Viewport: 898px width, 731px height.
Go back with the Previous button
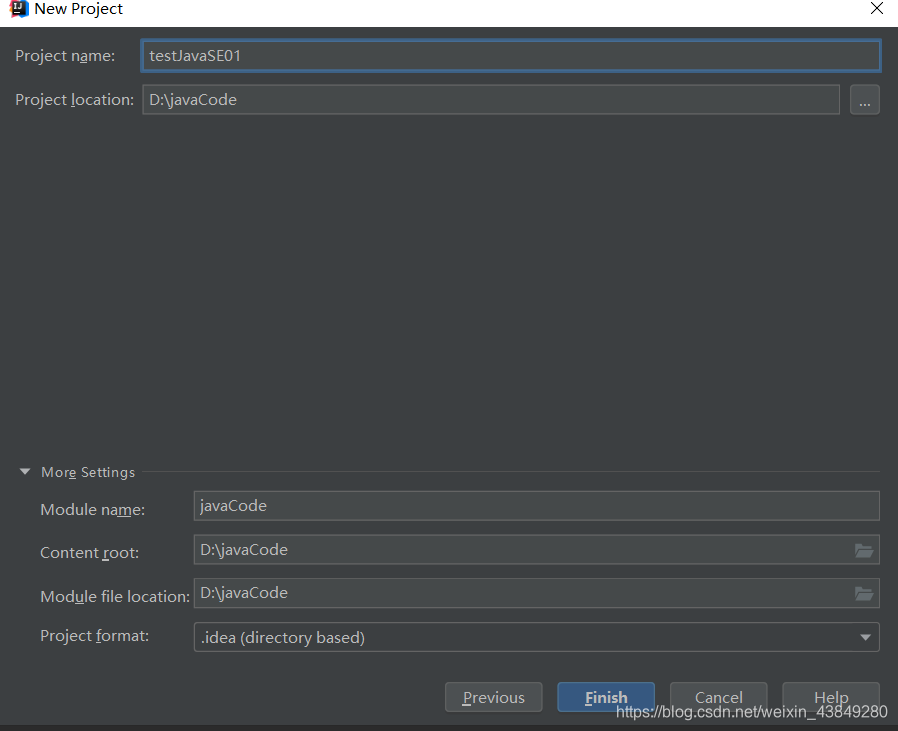tap(494, 697)
